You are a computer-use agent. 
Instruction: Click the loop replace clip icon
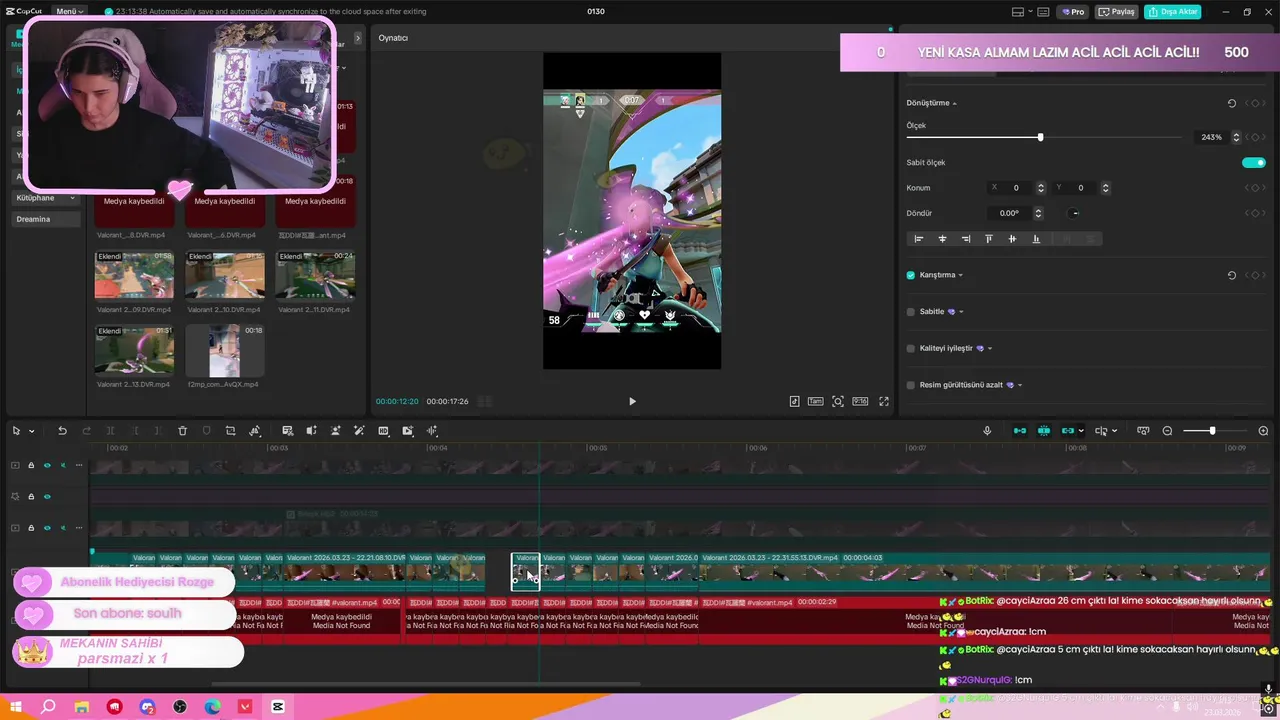click(408, 431)
